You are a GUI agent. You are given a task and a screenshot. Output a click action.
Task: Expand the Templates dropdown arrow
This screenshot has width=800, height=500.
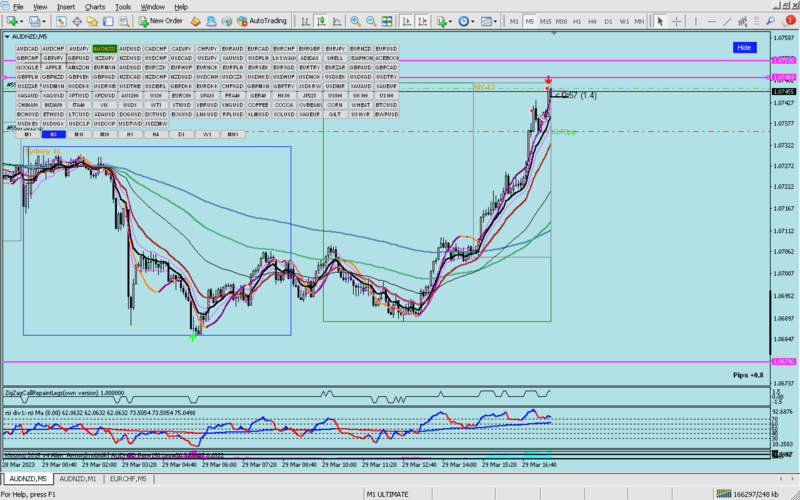coord(495,21)
